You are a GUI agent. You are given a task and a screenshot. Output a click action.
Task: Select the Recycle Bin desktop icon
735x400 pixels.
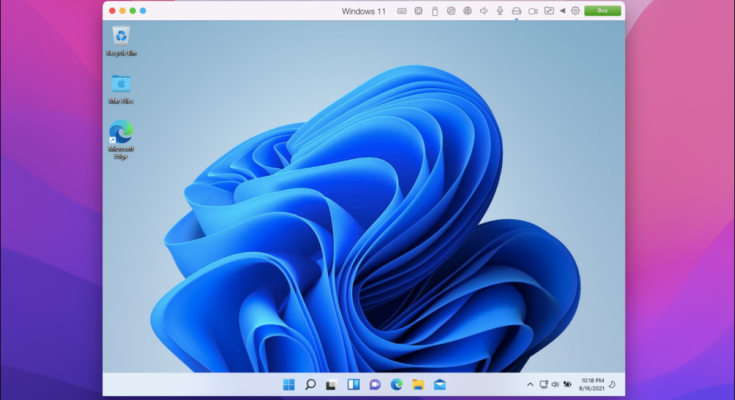pyautogui.click(x=121, y=41)
